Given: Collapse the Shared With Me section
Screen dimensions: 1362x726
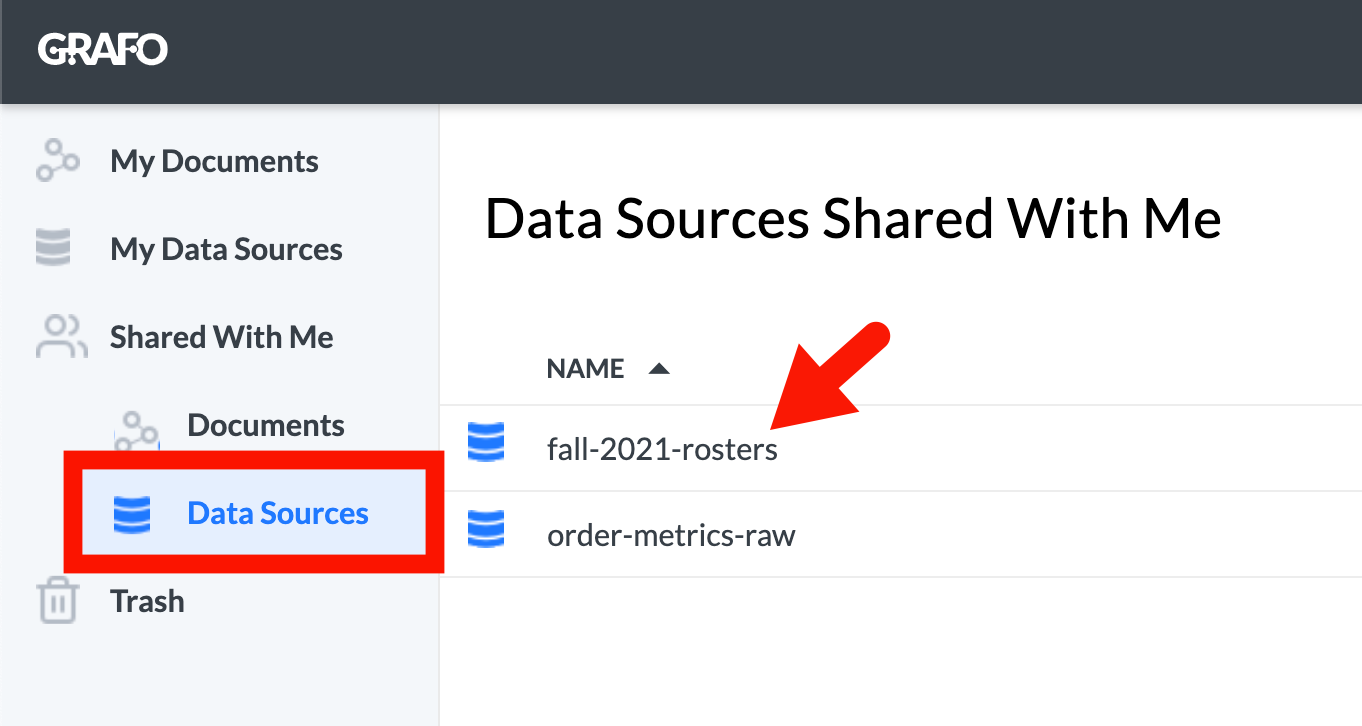Looking at the screenshot, I should click(x=222, y=337).
